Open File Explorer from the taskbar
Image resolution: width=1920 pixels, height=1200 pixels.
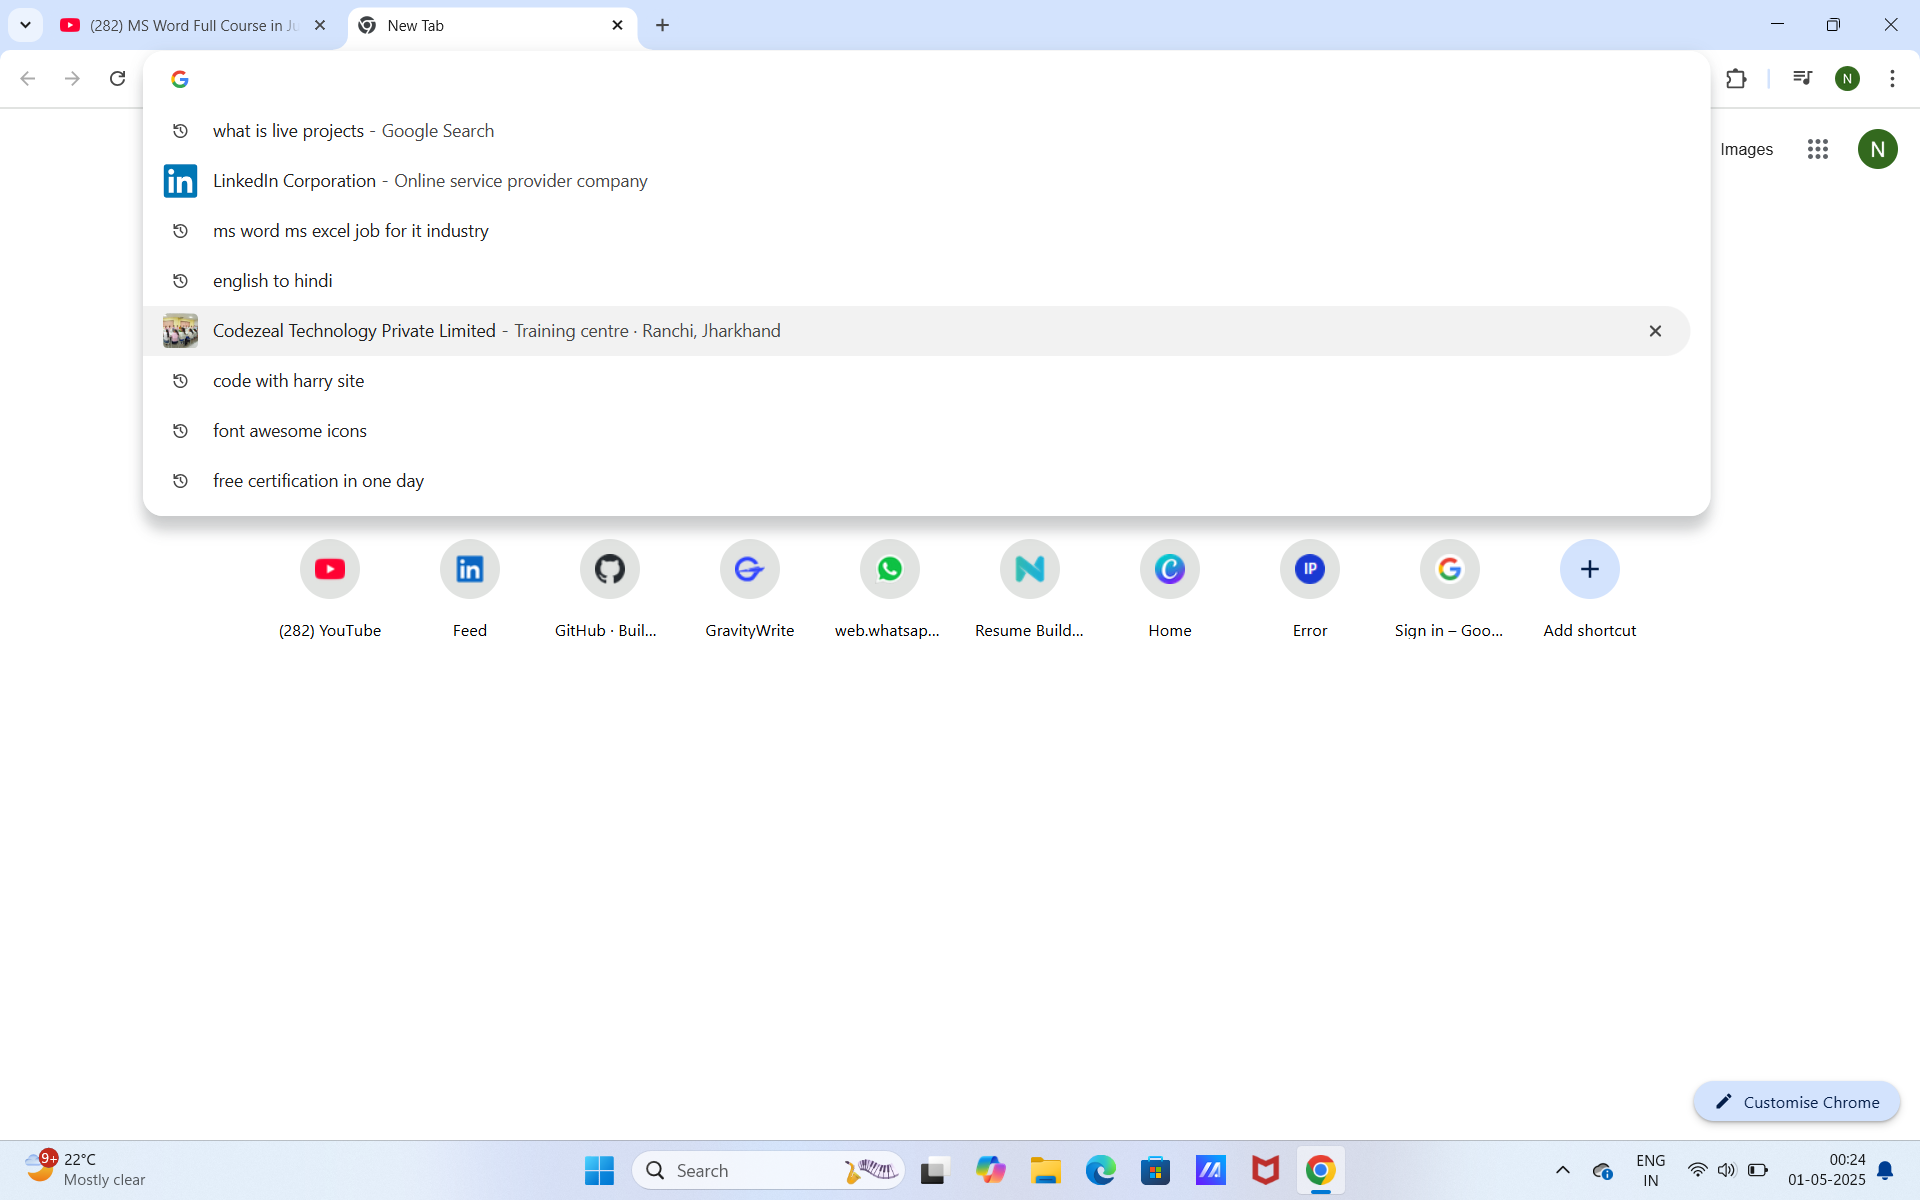pyautogui.click(x=1045, y=1170)
